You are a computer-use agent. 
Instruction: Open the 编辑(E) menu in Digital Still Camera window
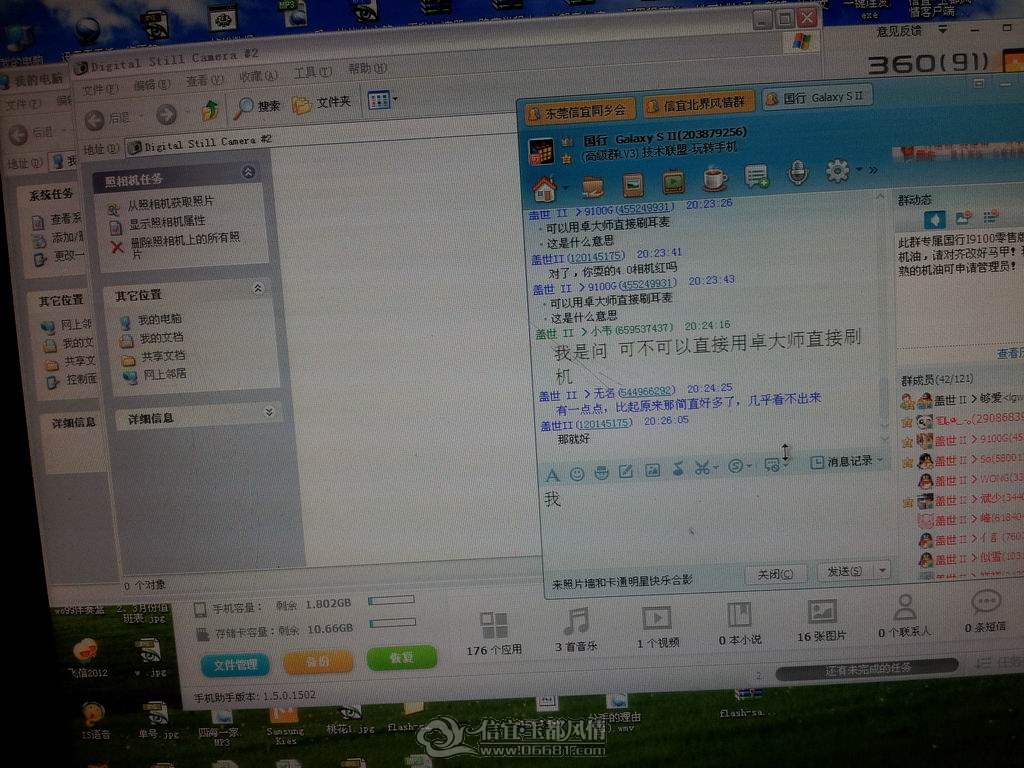152,85
